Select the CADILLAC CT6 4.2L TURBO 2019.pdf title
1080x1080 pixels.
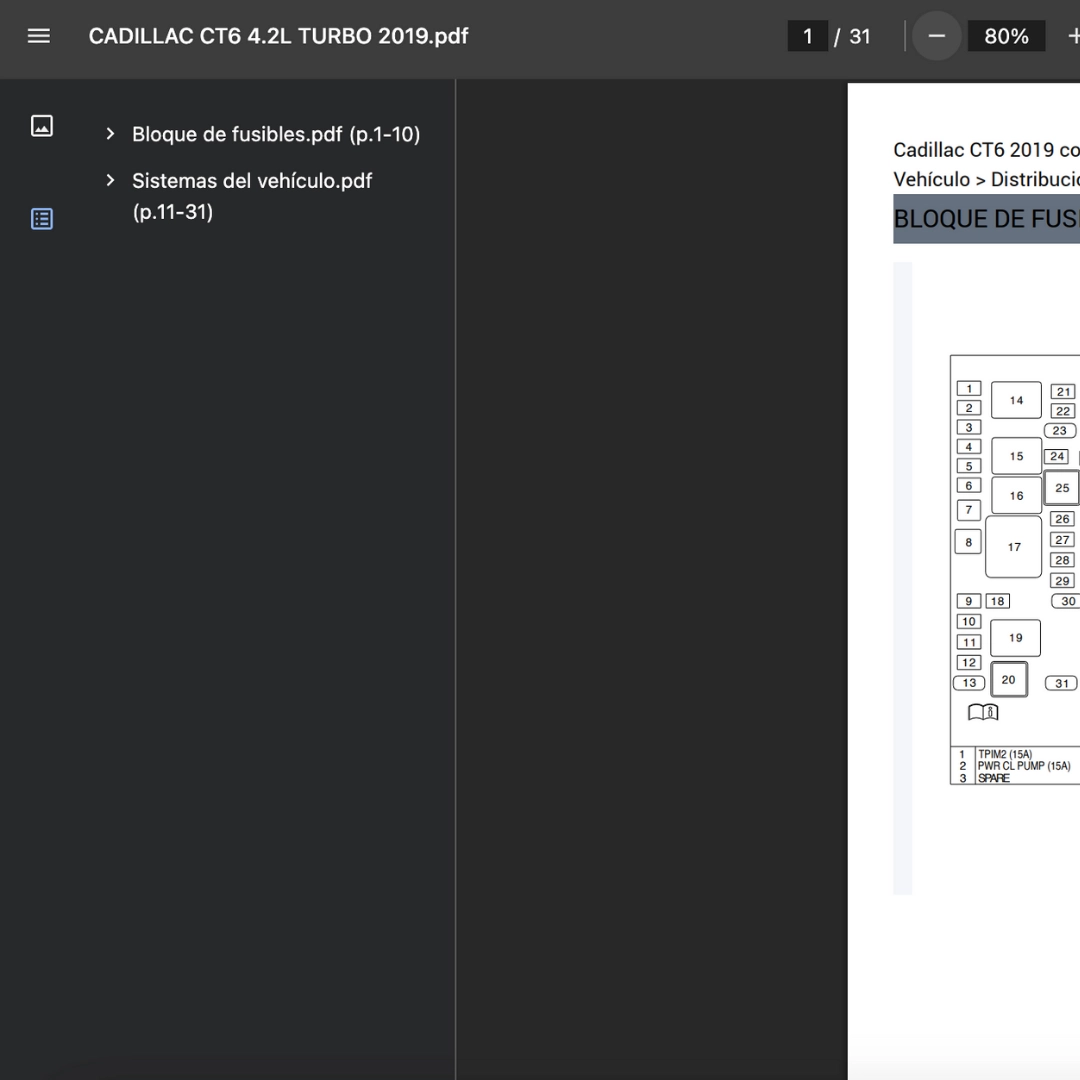tap(278, 36)
